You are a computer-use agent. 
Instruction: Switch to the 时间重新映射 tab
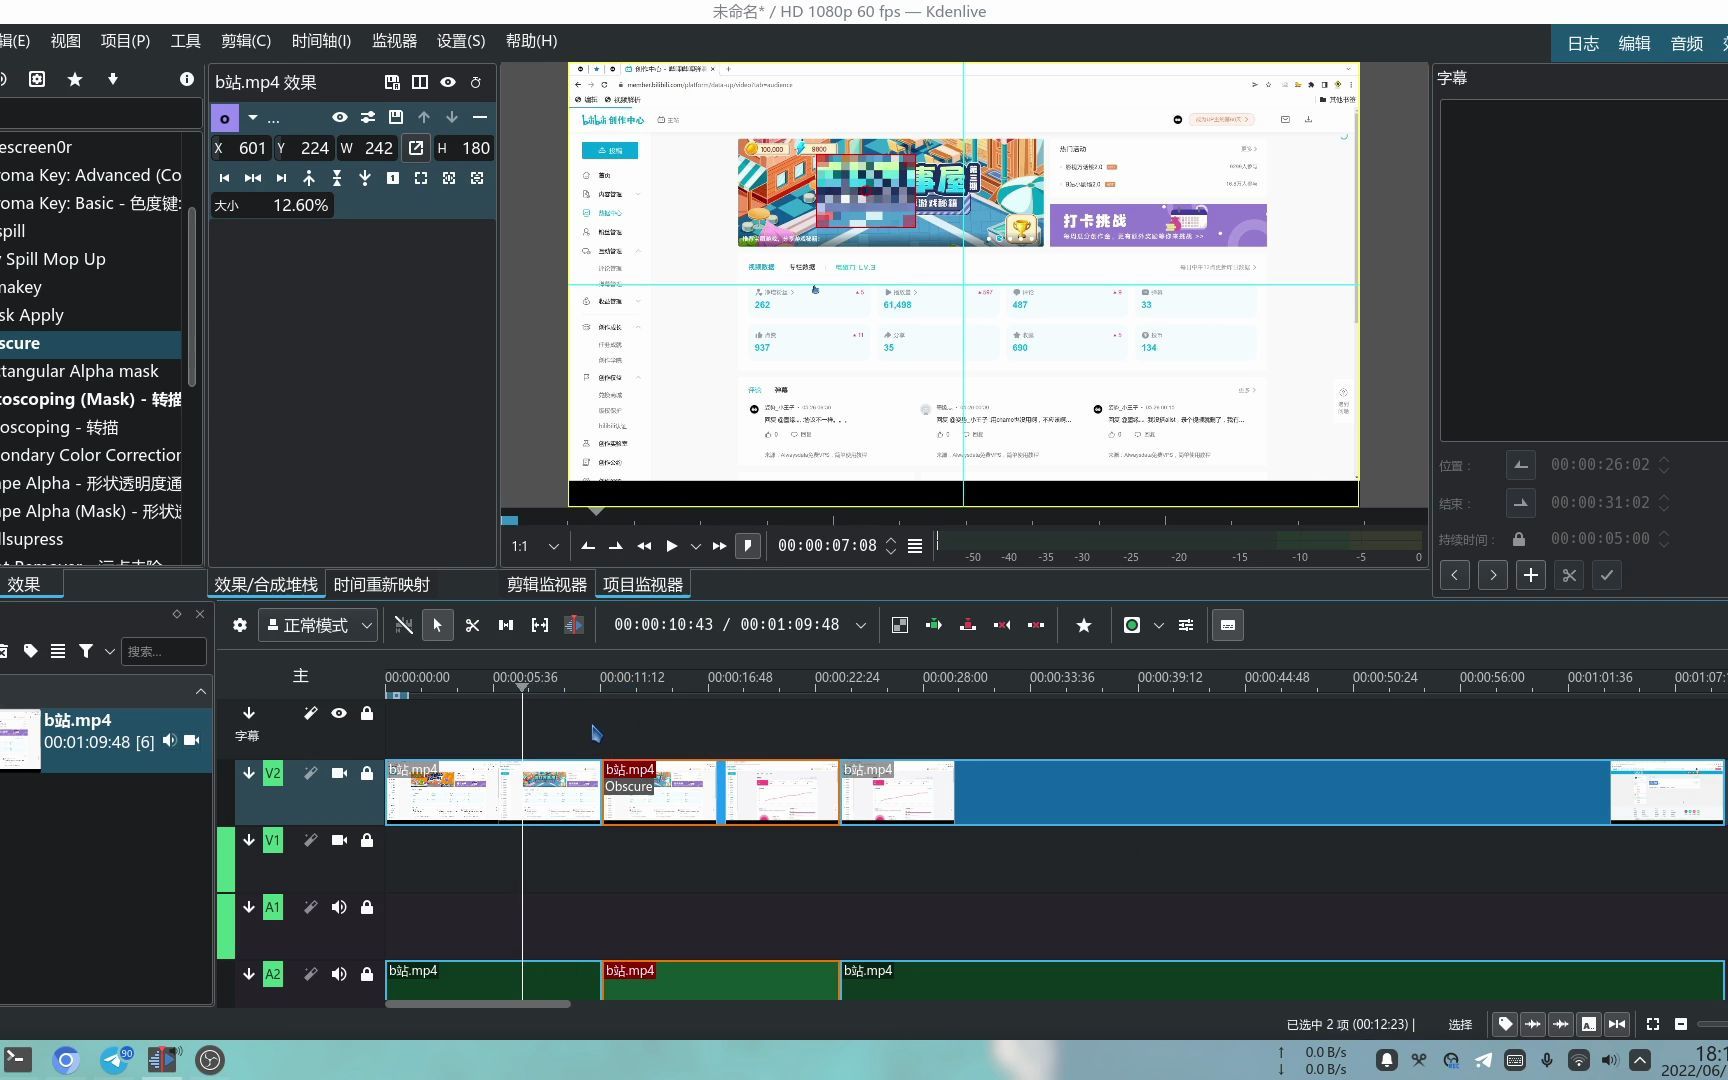point(381,585)
